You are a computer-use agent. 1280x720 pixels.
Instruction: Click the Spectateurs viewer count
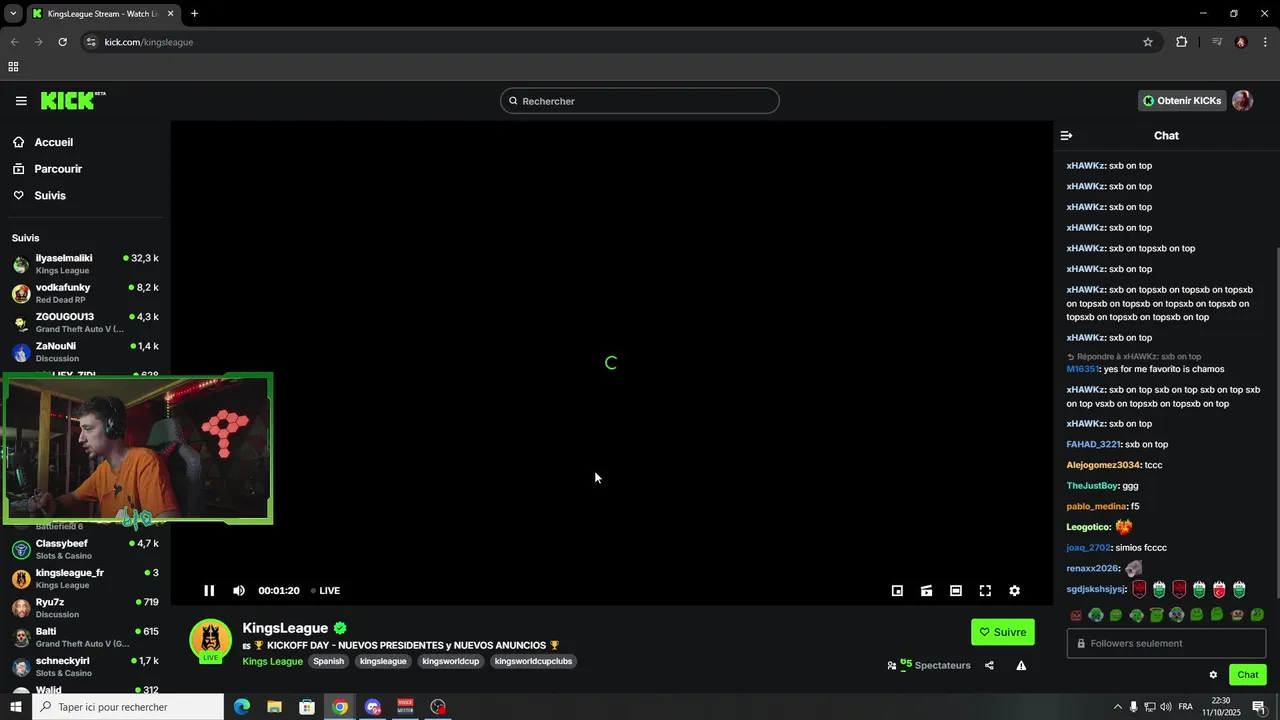(x=928, y=665)
